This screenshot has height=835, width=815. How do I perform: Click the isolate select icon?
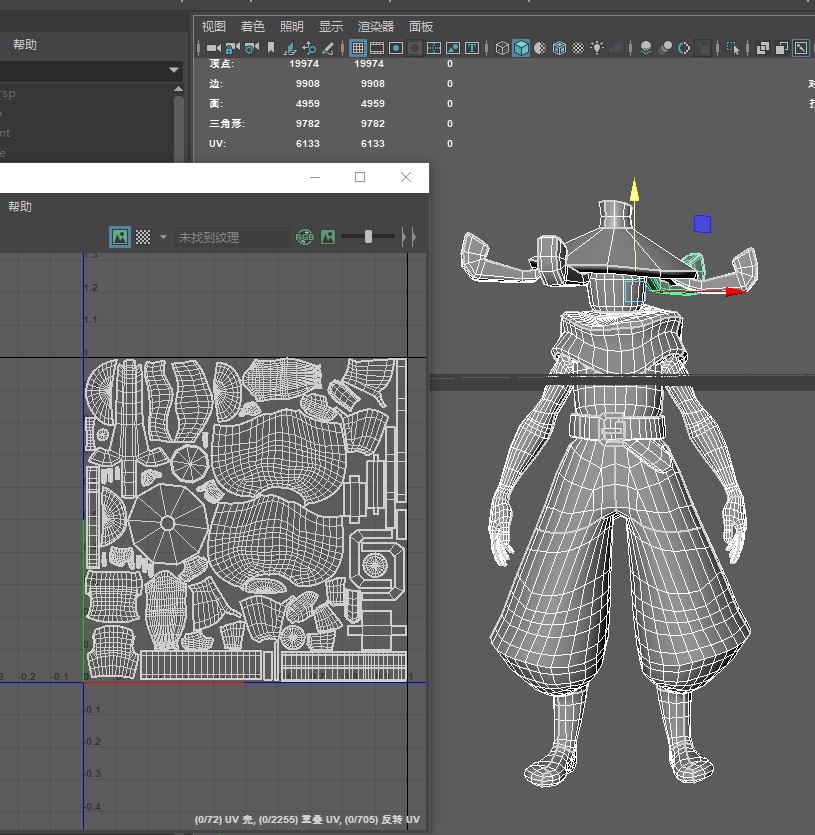(x=733, y=48)
